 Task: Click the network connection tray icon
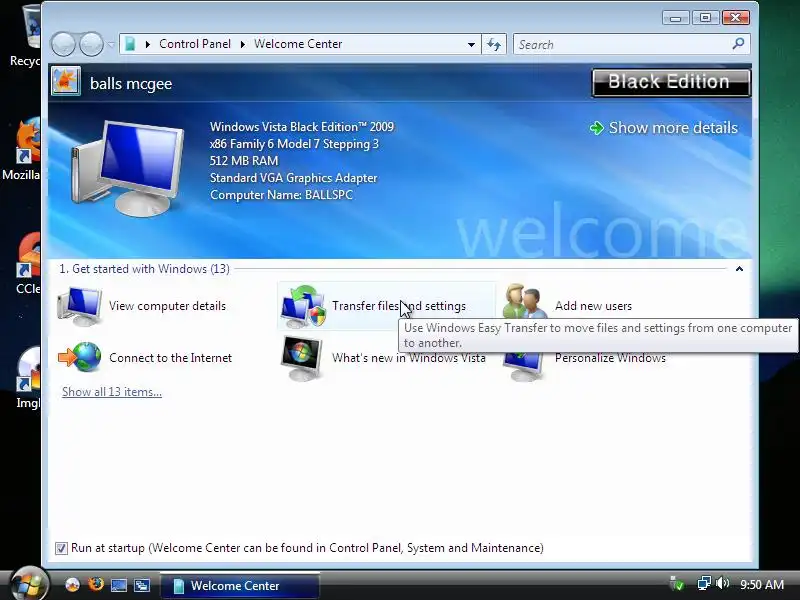point(705,583)
